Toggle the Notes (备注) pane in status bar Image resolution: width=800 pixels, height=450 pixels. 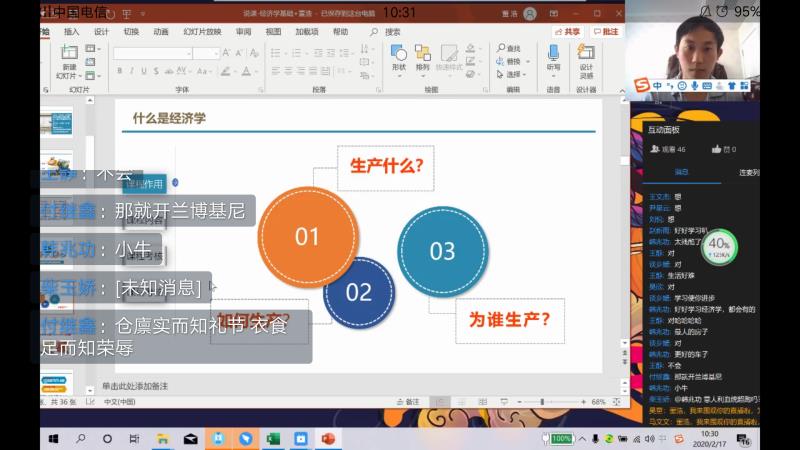point(408,402)
